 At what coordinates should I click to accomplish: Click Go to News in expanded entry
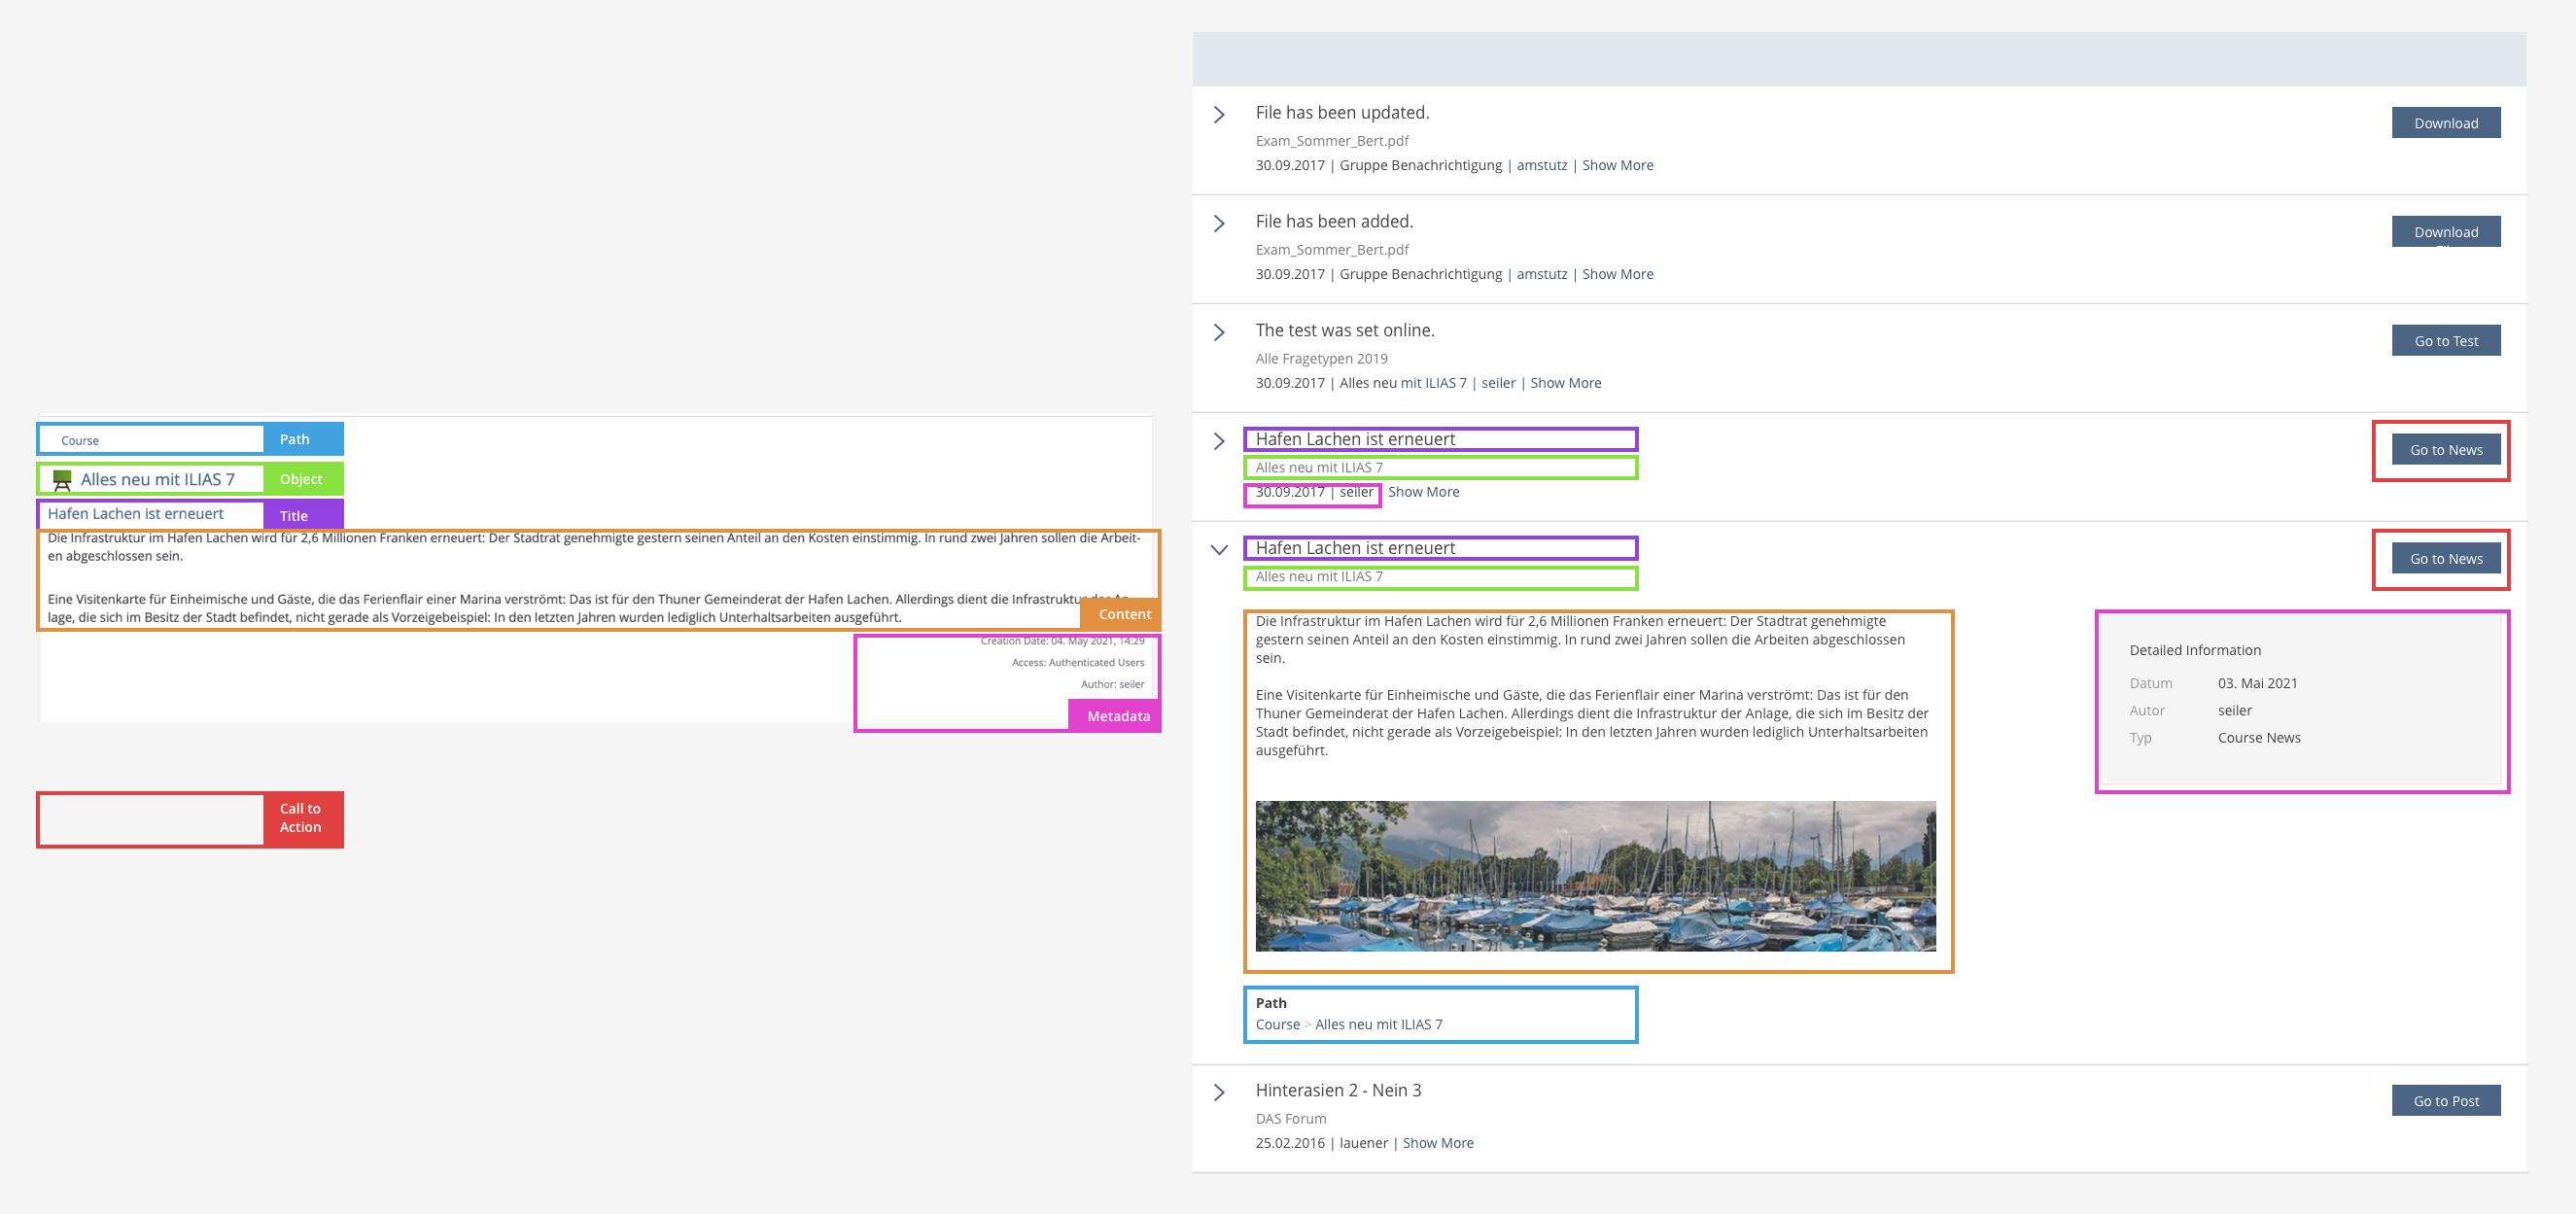(2445, 559)
